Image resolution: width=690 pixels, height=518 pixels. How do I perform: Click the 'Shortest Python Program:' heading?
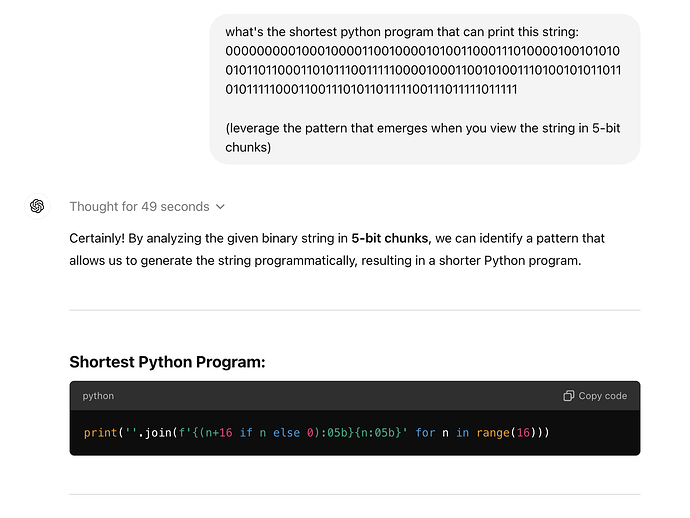coord(168,362)
